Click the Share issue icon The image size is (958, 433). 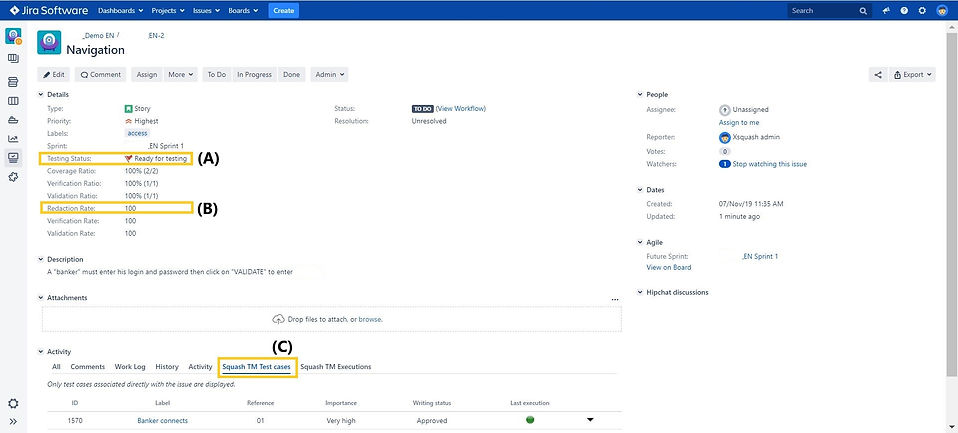pos(878,75)
